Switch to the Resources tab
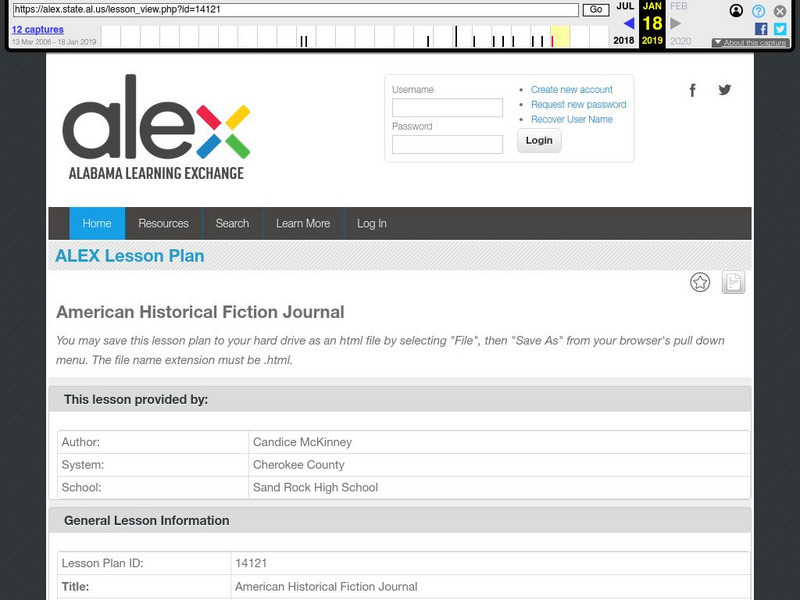The height and width of the screenshot is (600, 800). [164, 223]
